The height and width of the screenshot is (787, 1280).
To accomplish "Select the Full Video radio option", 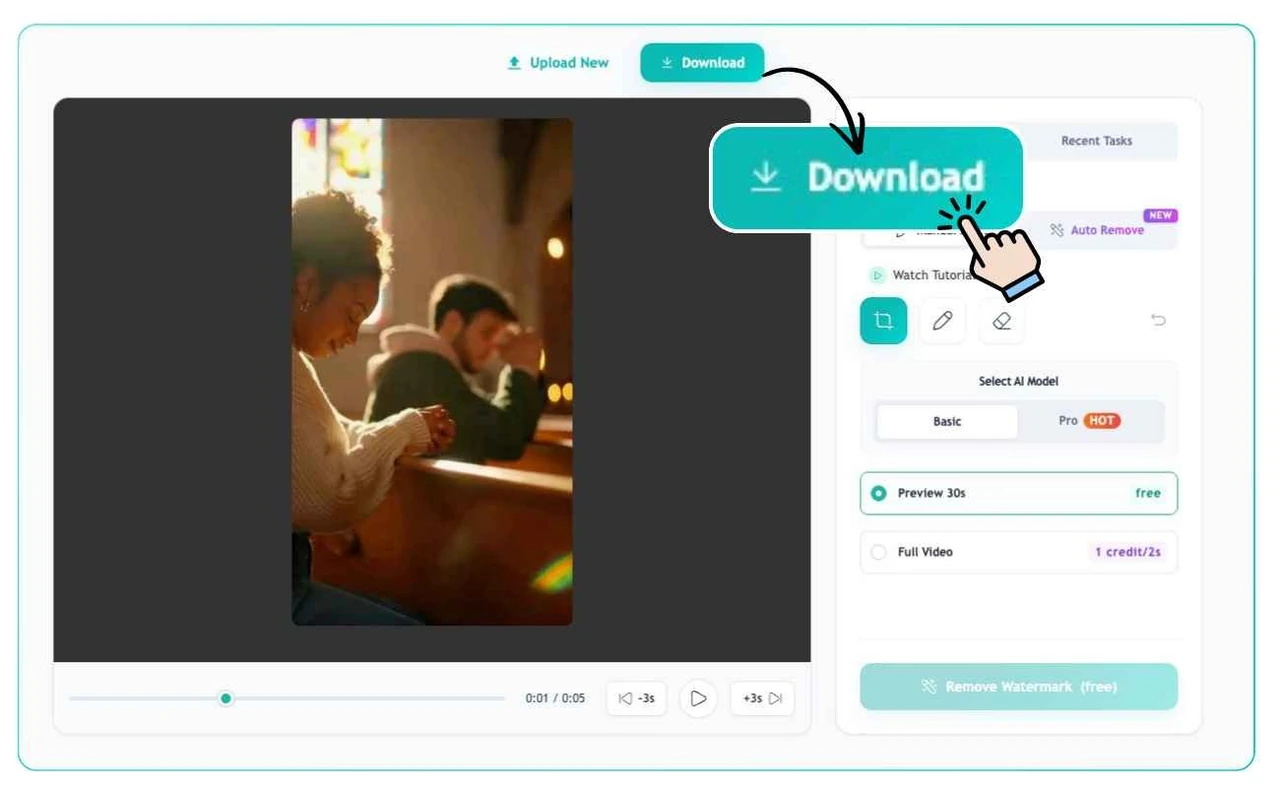I will (1018, 552).
